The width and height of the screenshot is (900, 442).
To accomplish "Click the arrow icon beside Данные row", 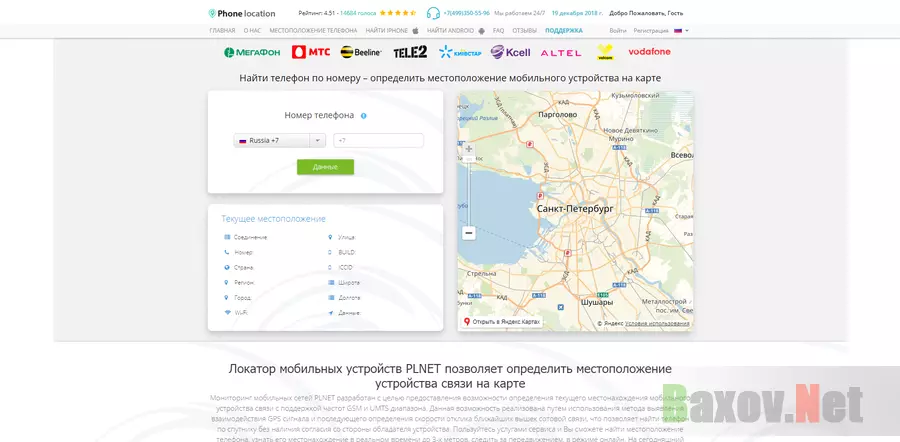I will (330, 313).
